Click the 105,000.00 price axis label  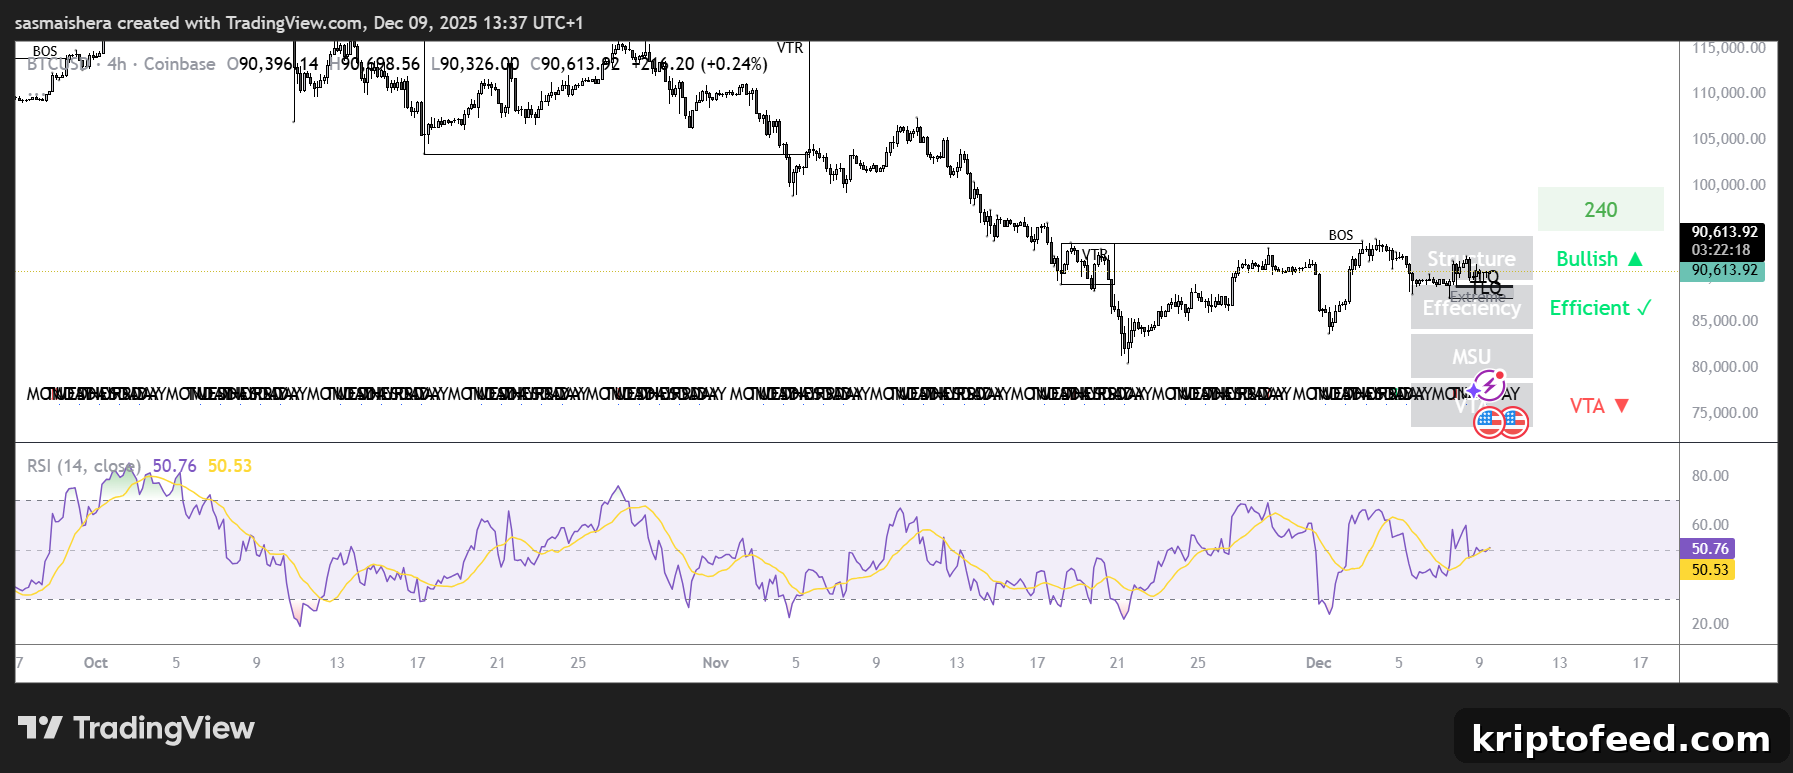1728,139
